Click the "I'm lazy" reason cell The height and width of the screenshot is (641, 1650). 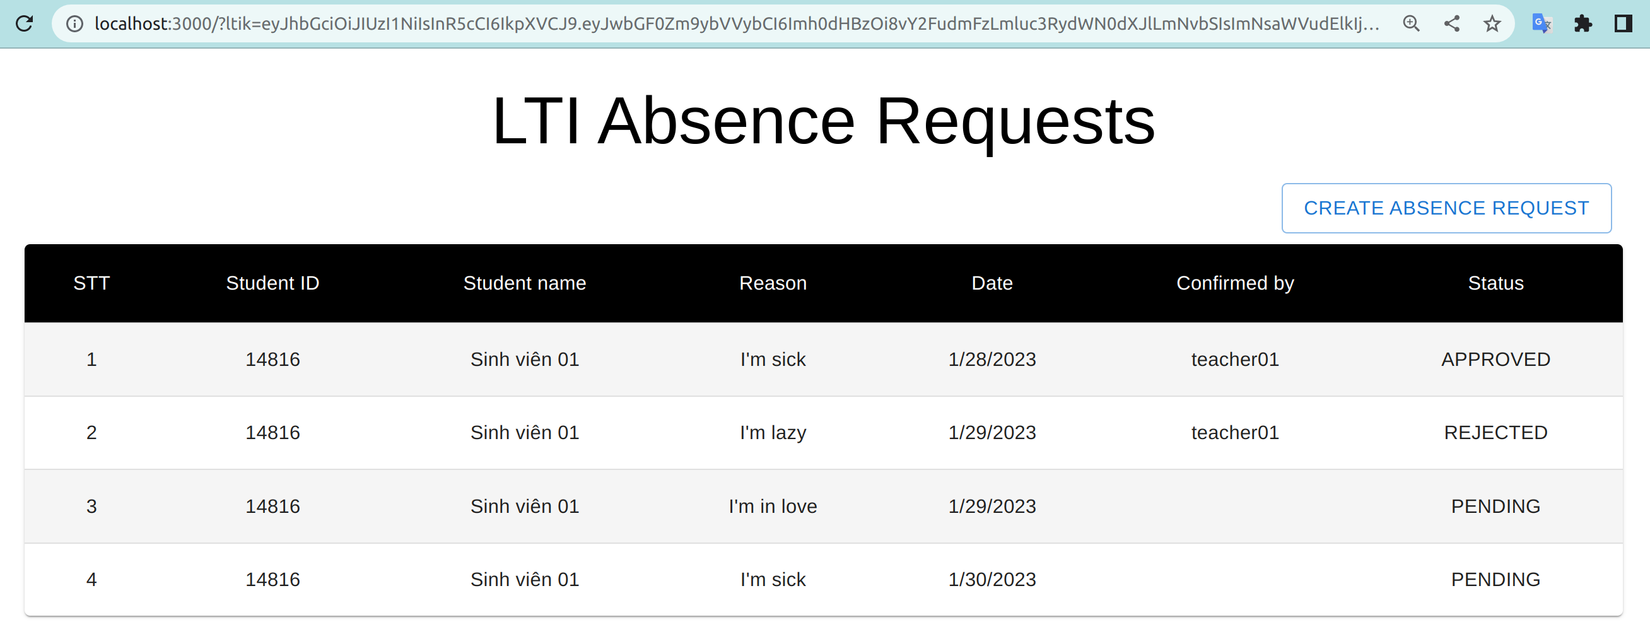772,432
